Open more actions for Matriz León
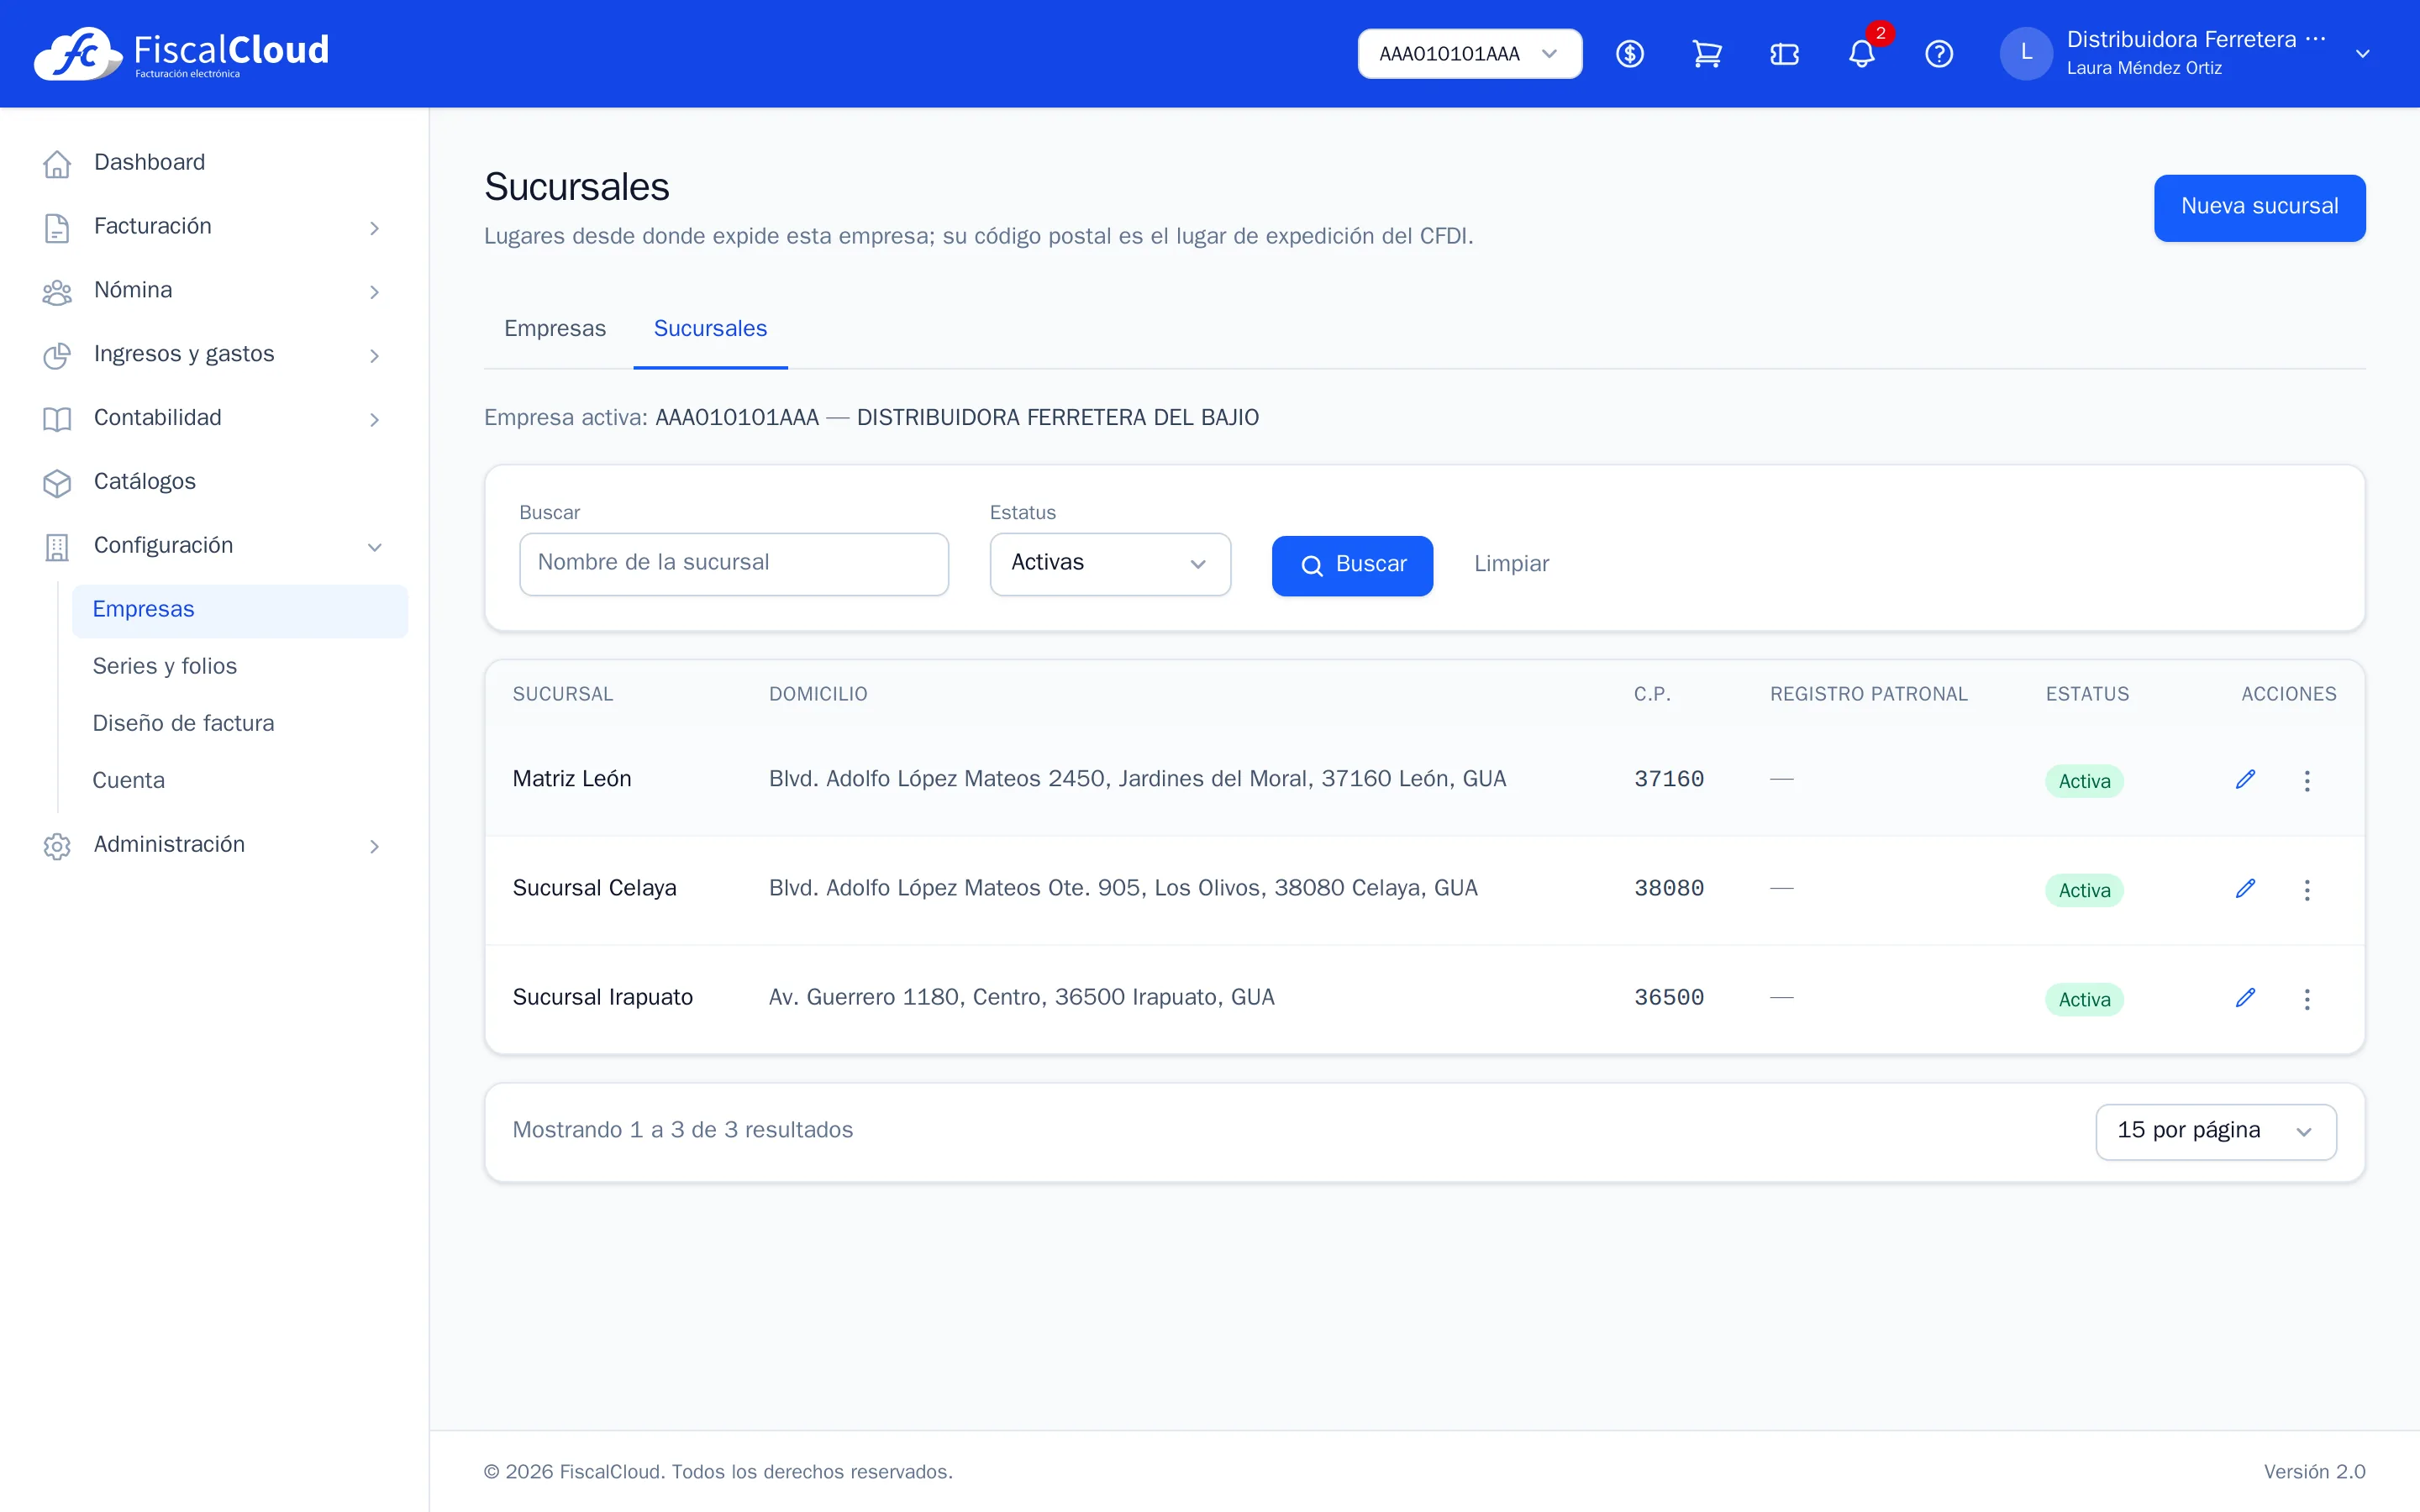2420x1512 pixels. point(2307,781)
